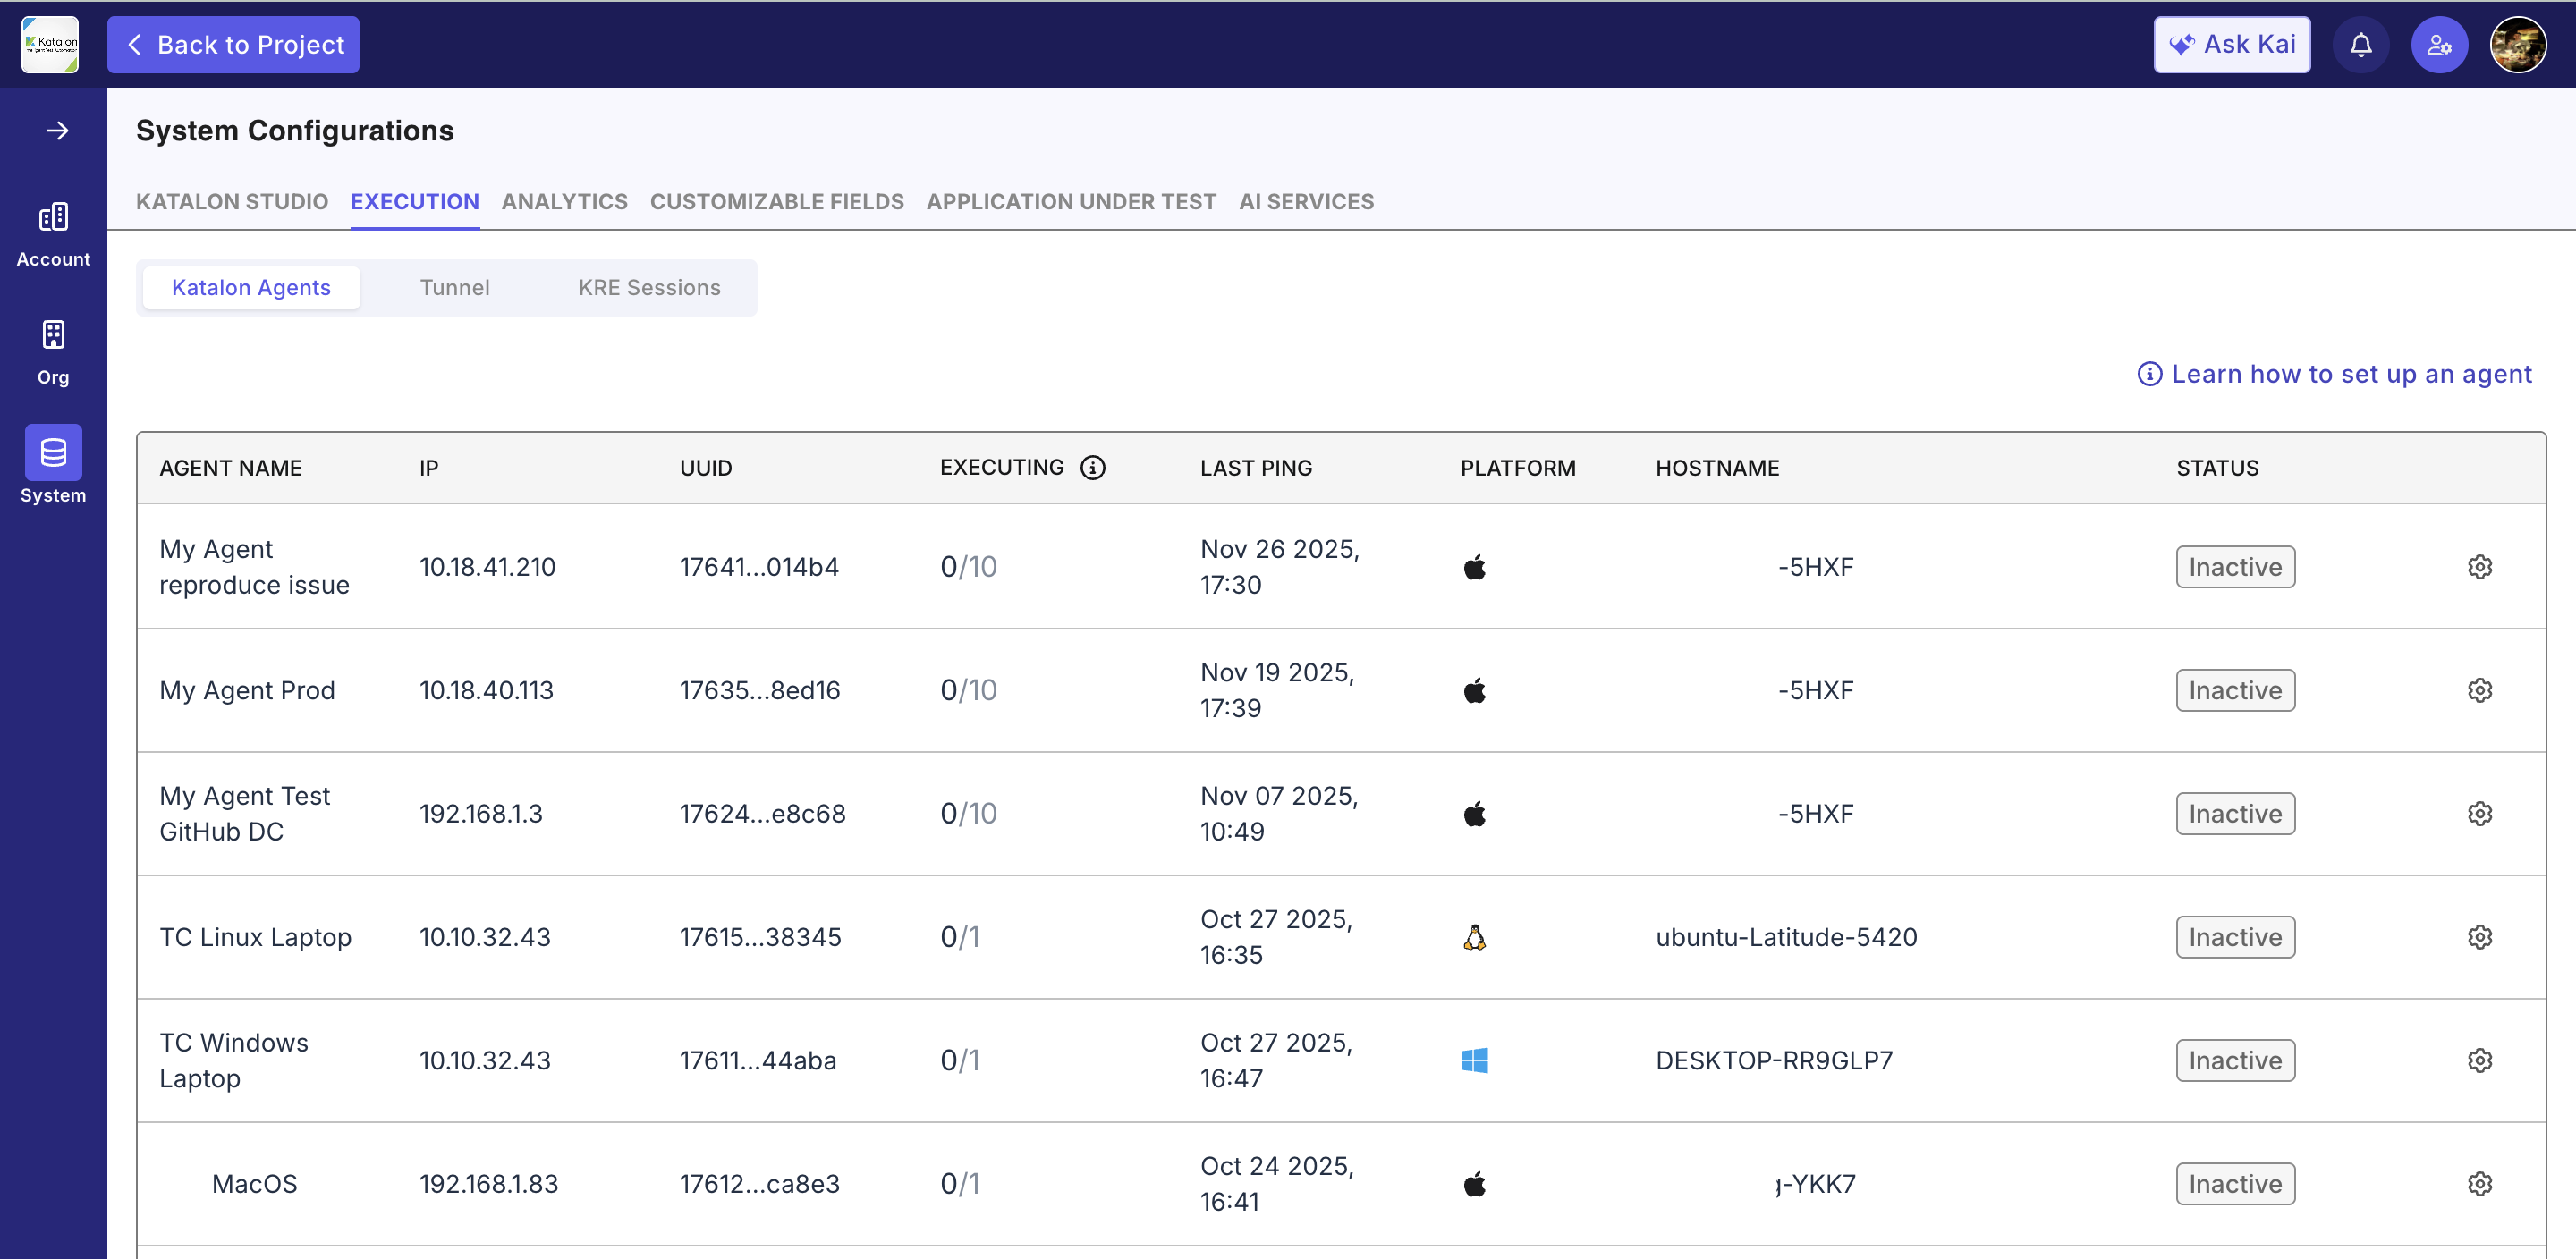Open settings gear for My Agent reproduce issue
Screen dimensions: 2576x1259
click(x=2480, y=566)
